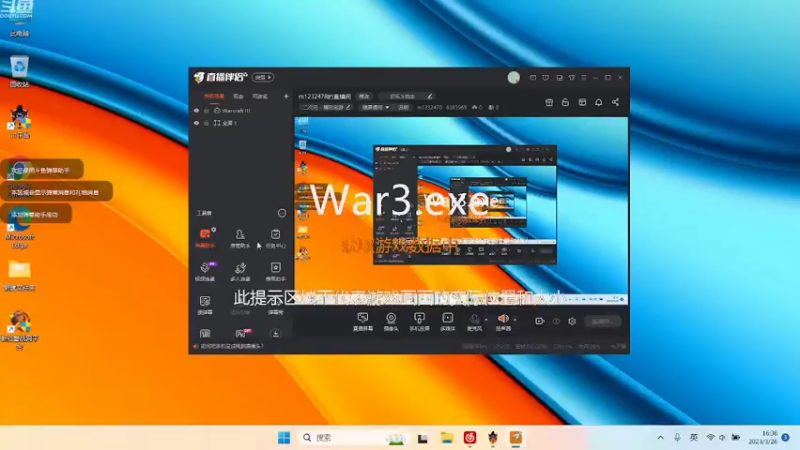Switch to the second scene tab
The width and height of the screenshot is (800, 450).
(238, 96)
